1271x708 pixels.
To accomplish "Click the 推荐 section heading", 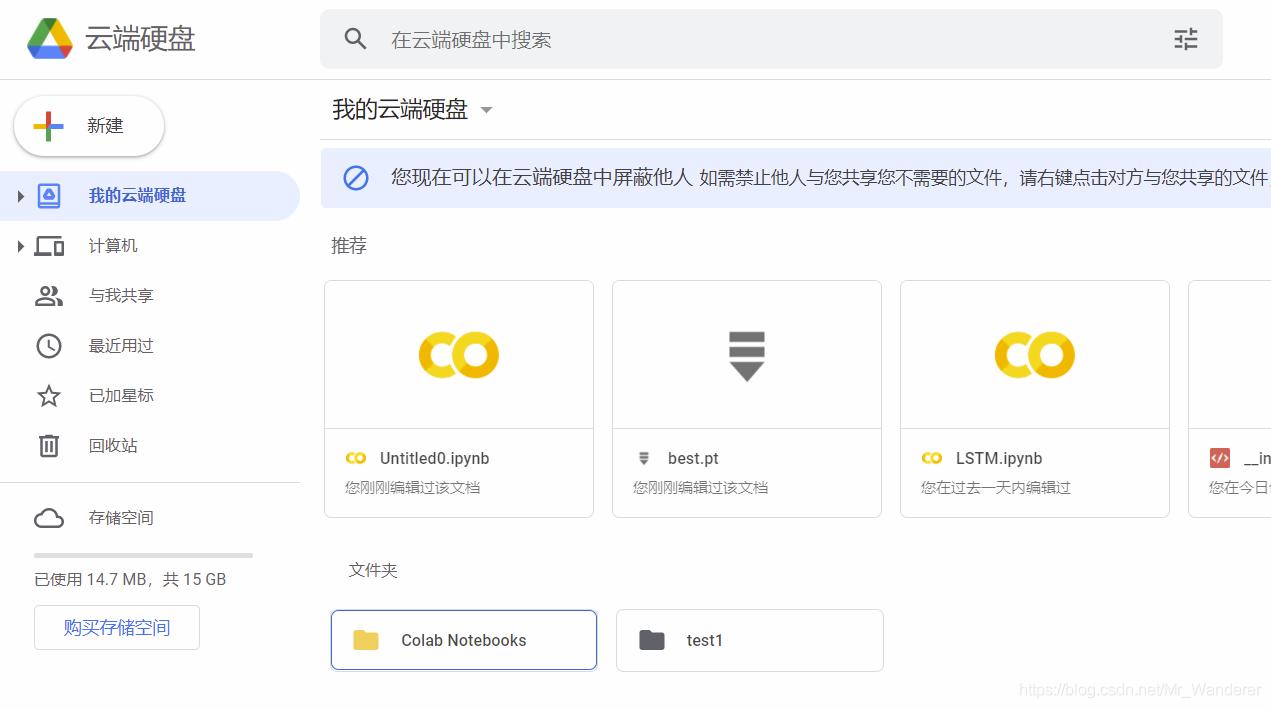I will click(349, 246).
